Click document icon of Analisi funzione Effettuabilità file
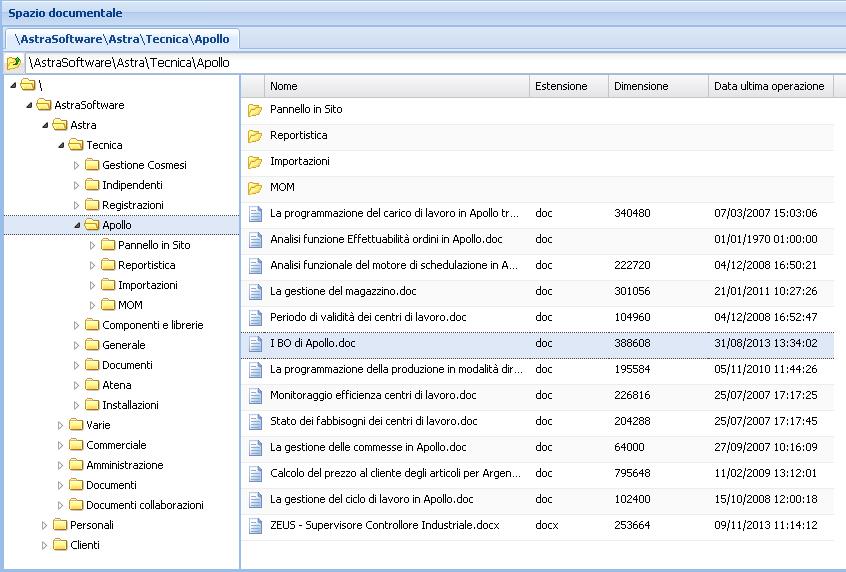Screen dimensions: 846x572 click(x=255, y=240)
